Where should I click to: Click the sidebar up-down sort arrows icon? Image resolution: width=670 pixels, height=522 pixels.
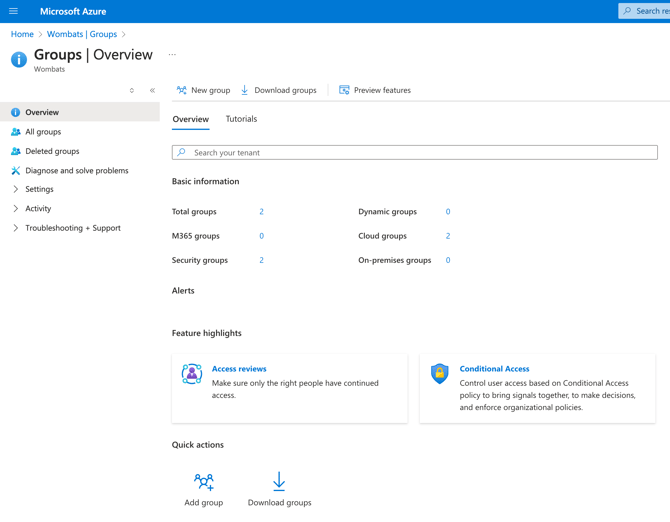(132, 90)
